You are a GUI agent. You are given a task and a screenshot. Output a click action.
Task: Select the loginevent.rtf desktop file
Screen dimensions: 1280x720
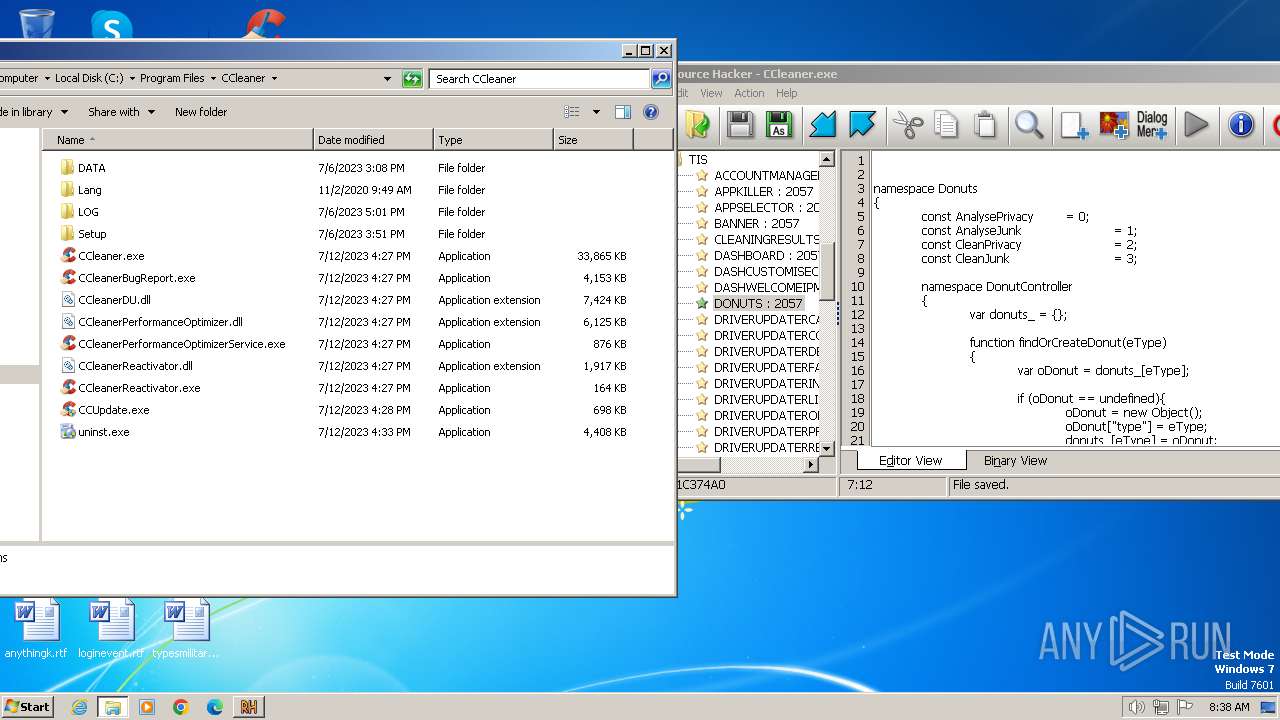coord(111,630)
